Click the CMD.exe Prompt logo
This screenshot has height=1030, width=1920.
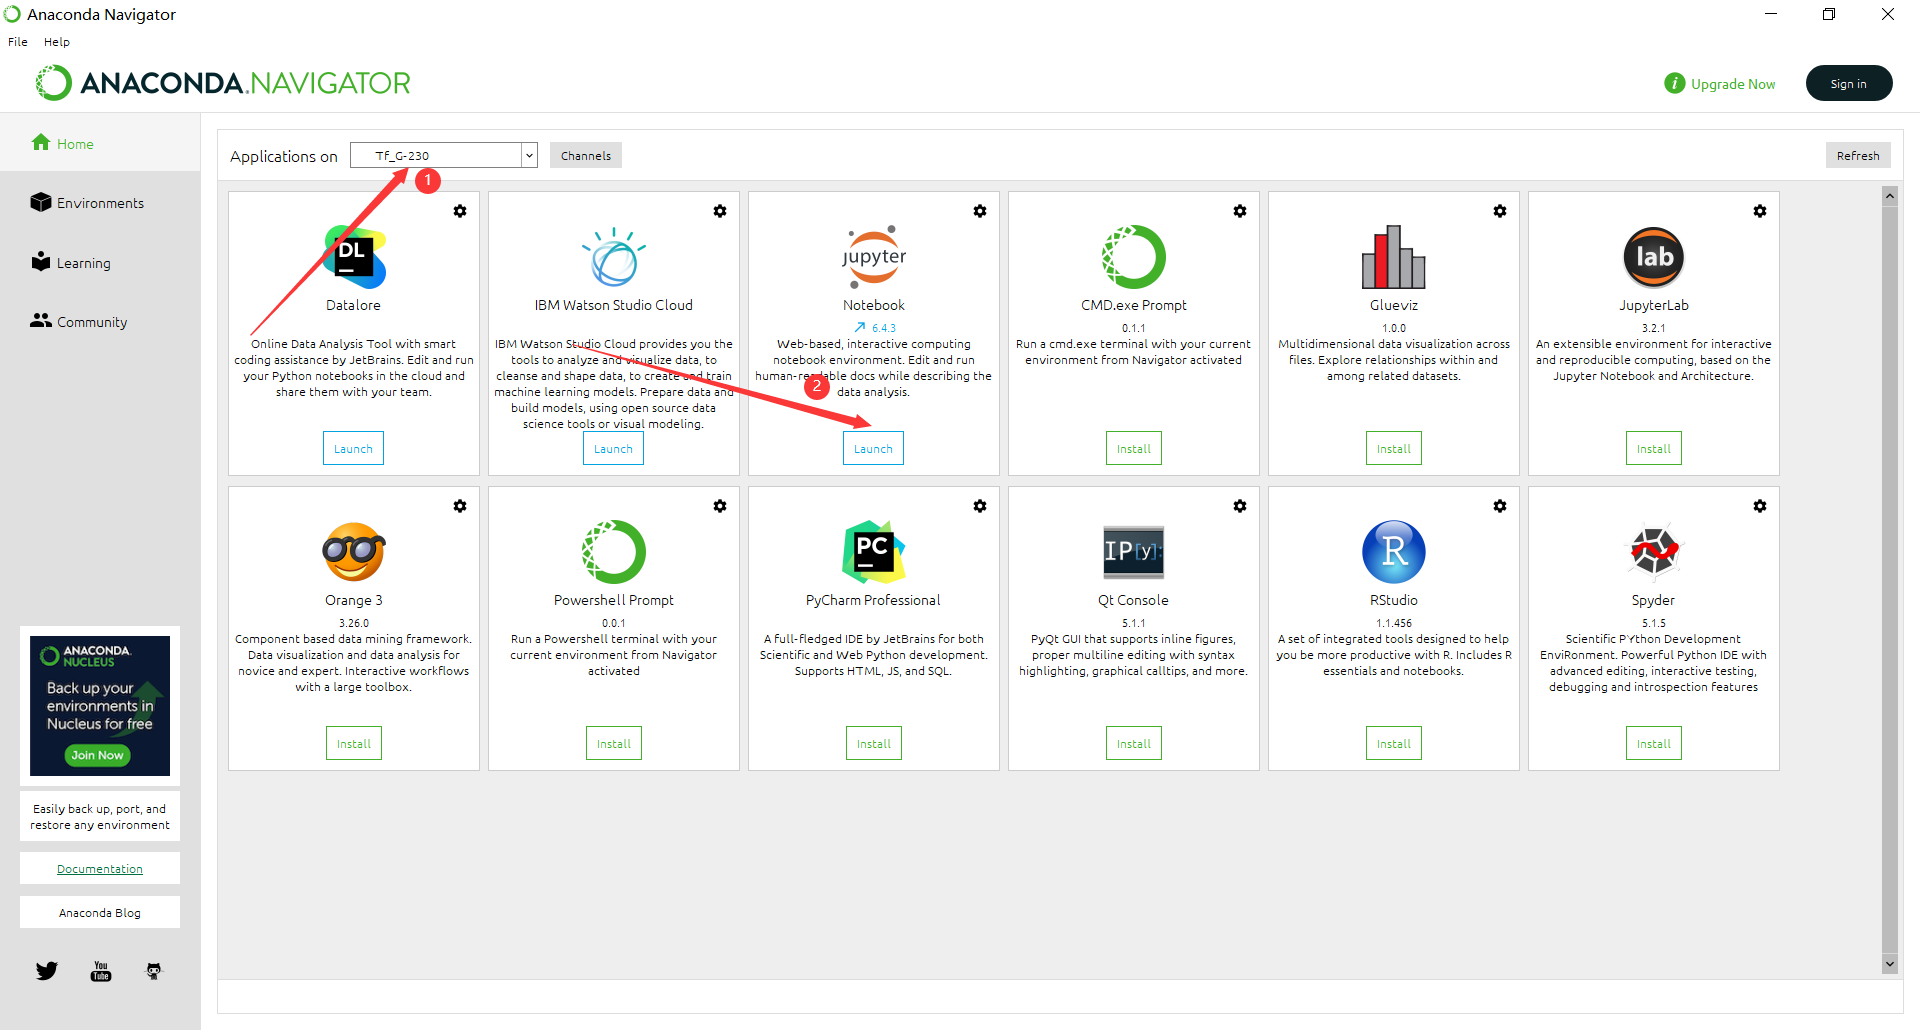pos(1134,257)
